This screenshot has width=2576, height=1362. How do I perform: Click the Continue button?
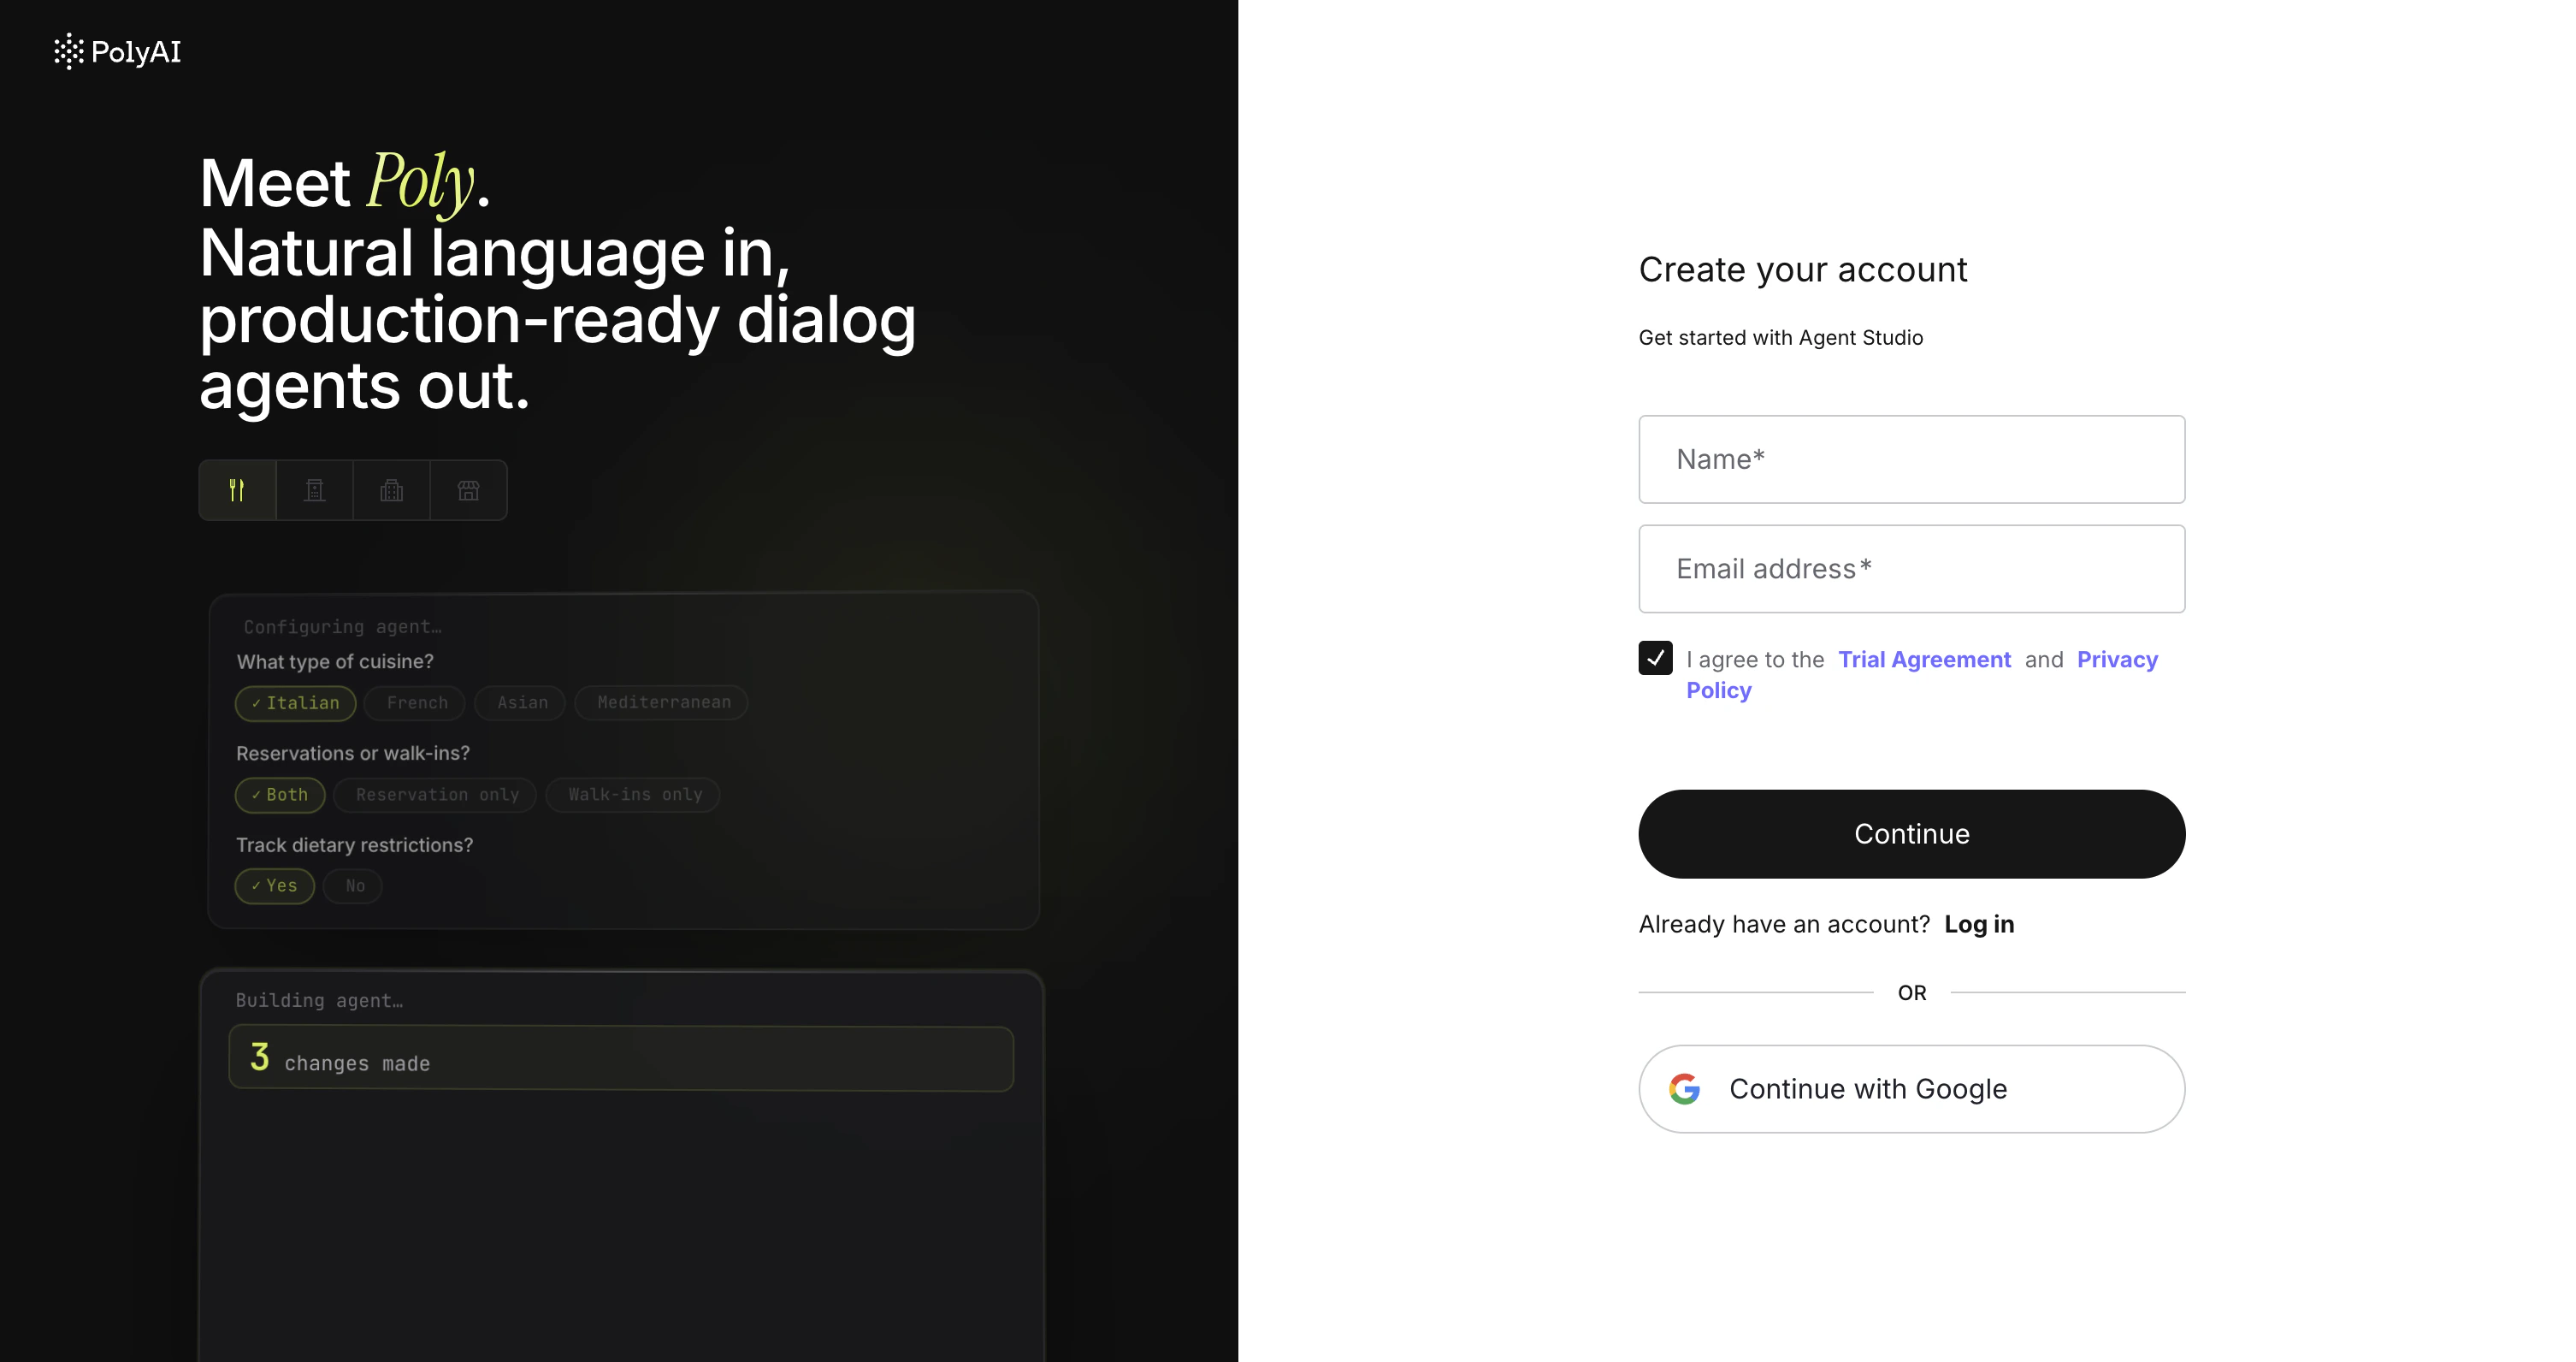(x=1911, y=834)
